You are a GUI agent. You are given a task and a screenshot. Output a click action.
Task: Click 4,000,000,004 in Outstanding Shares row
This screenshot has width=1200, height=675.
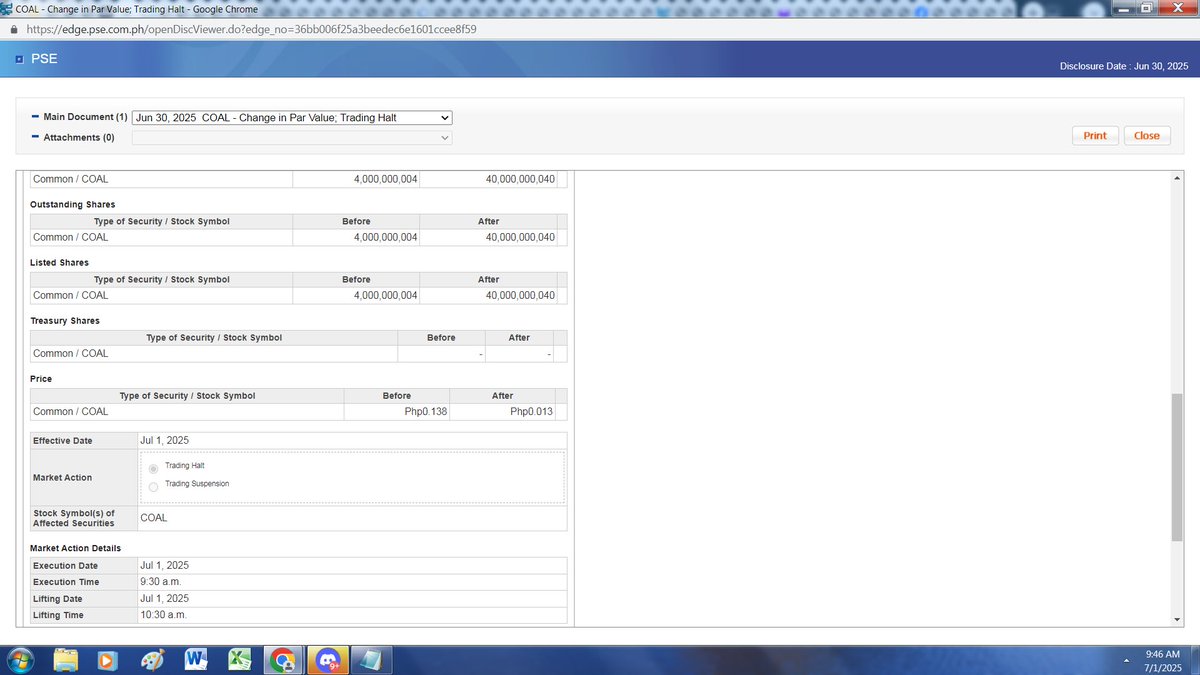coord(386,237)
